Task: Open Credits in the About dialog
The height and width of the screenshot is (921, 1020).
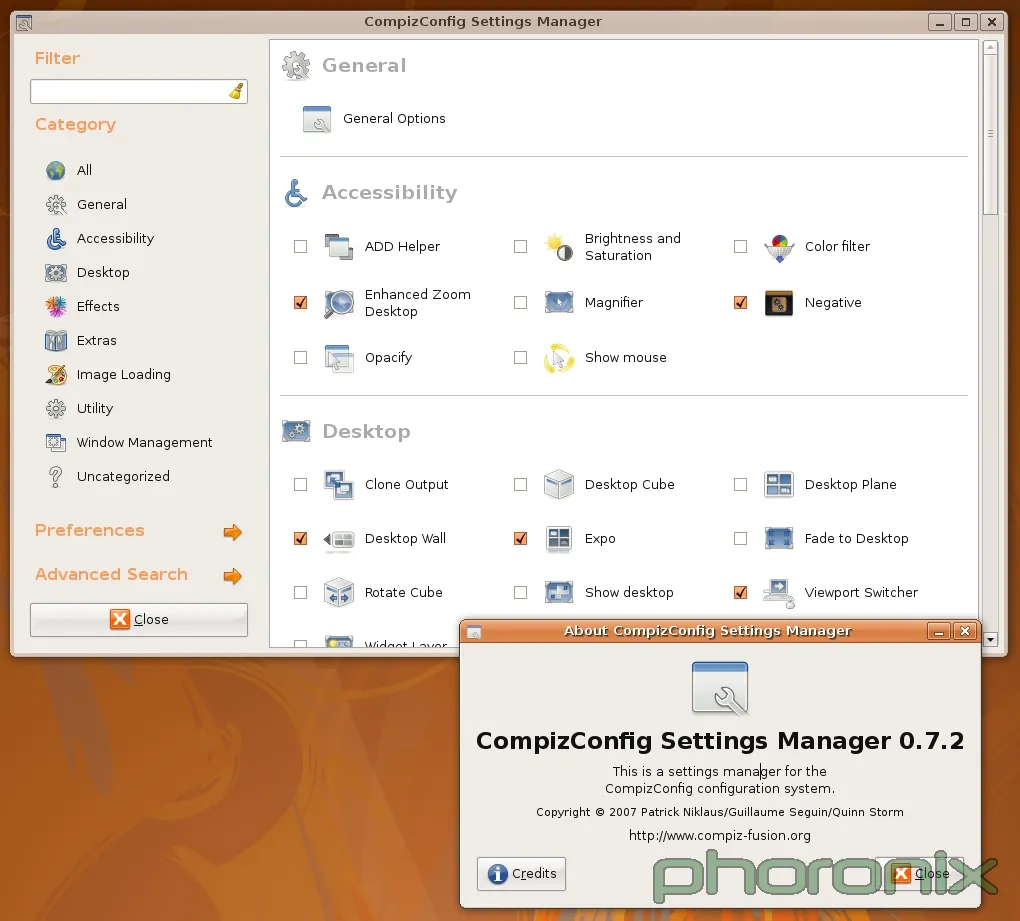Action: point(521,874)
